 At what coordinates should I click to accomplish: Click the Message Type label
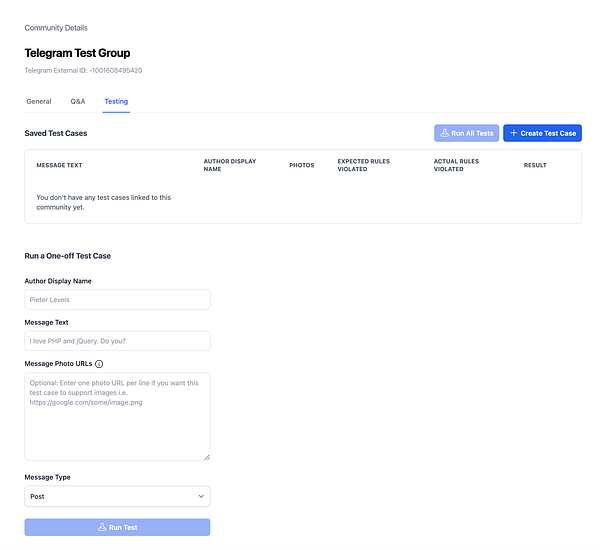(47, 477)
